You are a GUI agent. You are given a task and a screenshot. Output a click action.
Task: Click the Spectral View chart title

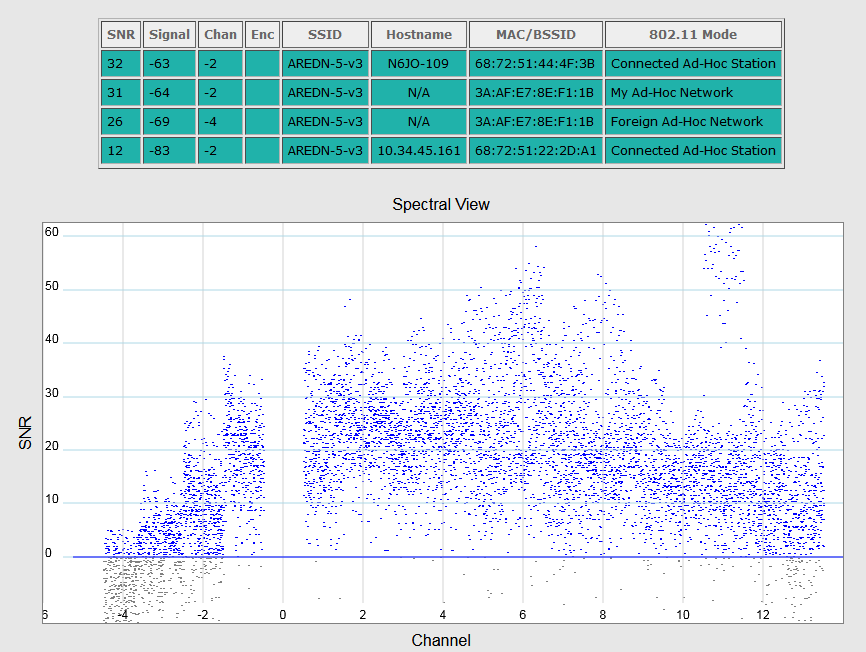pos(441,204)
